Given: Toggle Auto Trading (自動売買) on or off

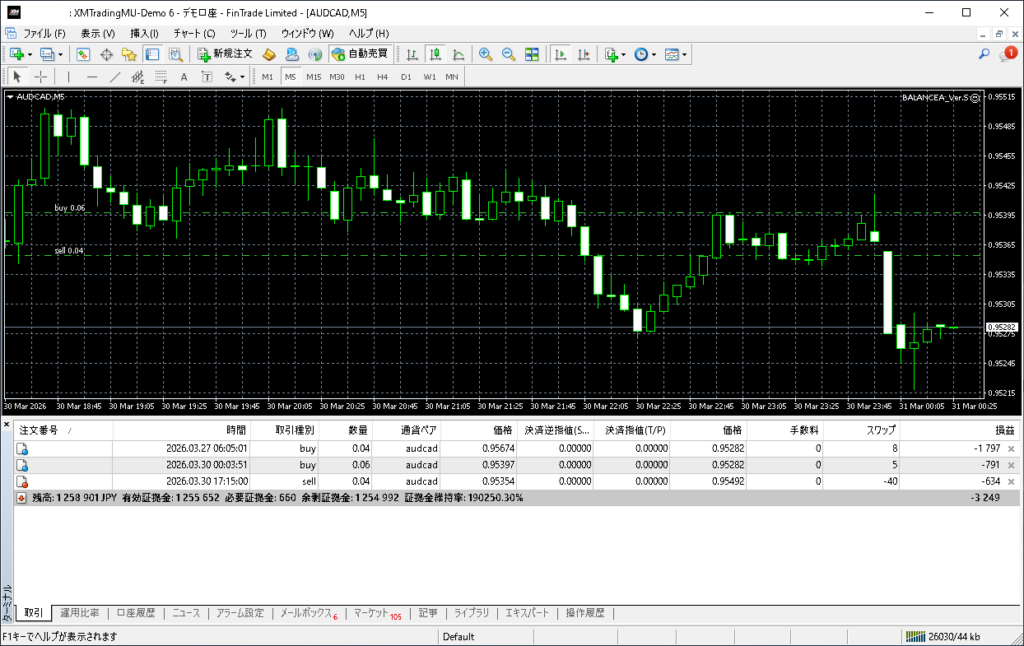Looking at the screenshot, I should click(x=359, y=54).
